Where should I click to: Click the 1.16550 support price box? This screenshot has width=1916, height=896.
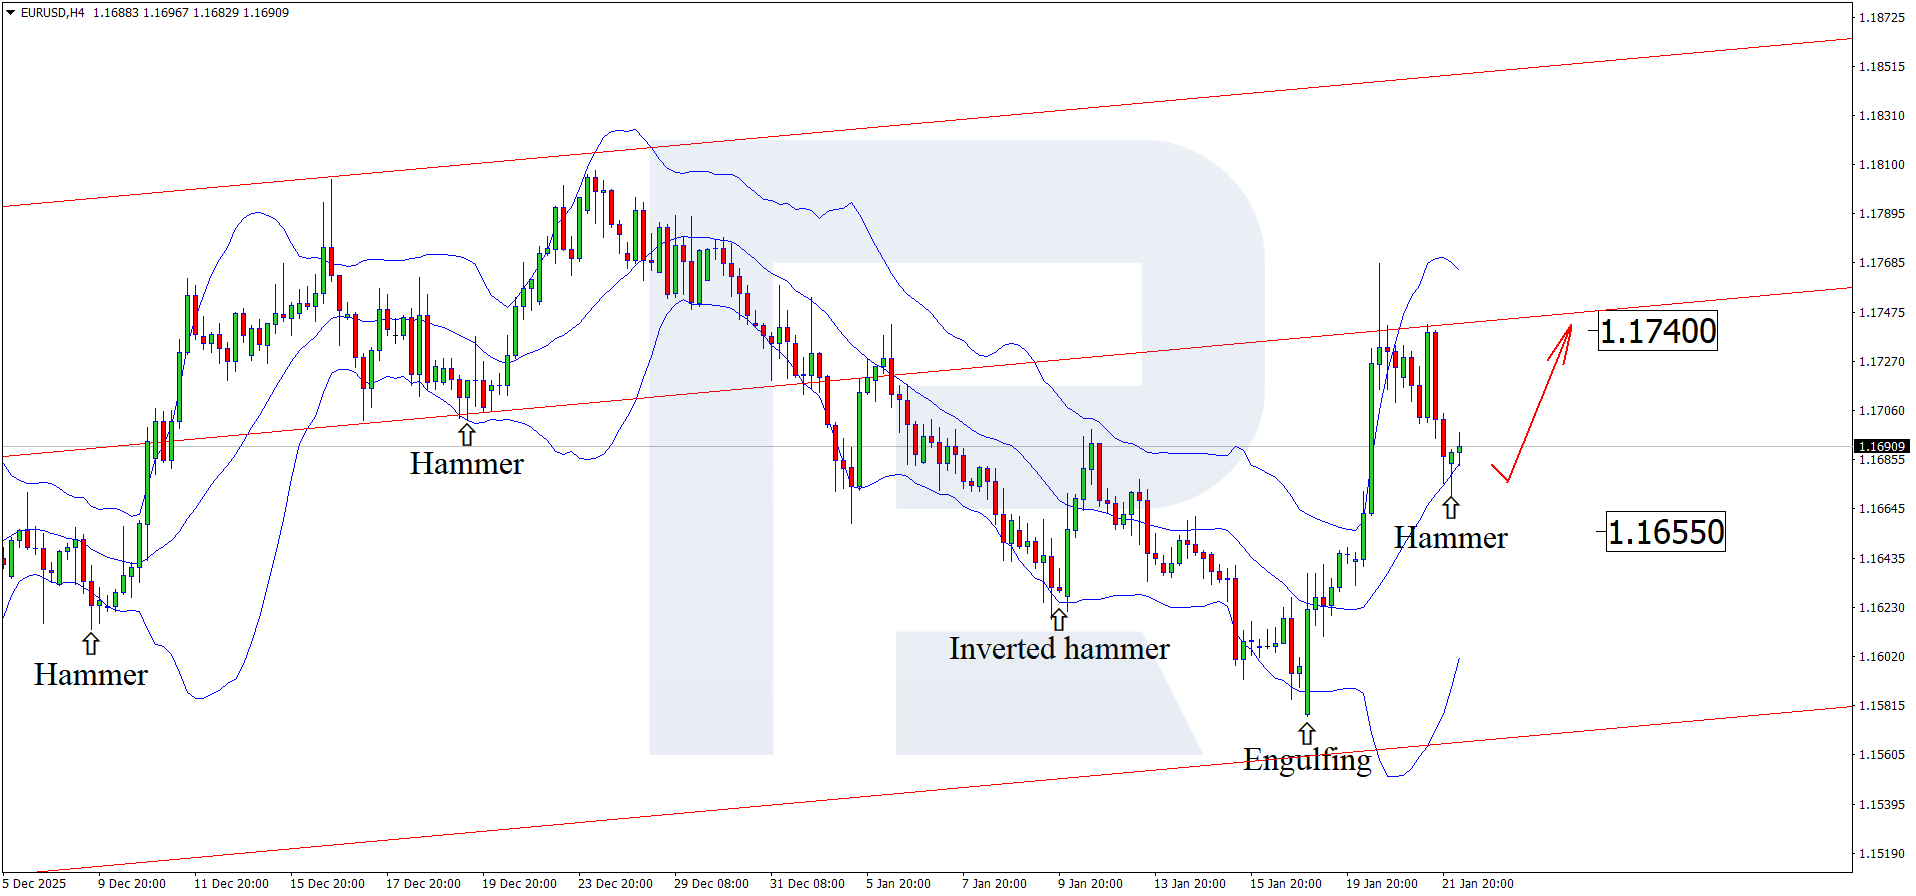(x=1665, y=532)
